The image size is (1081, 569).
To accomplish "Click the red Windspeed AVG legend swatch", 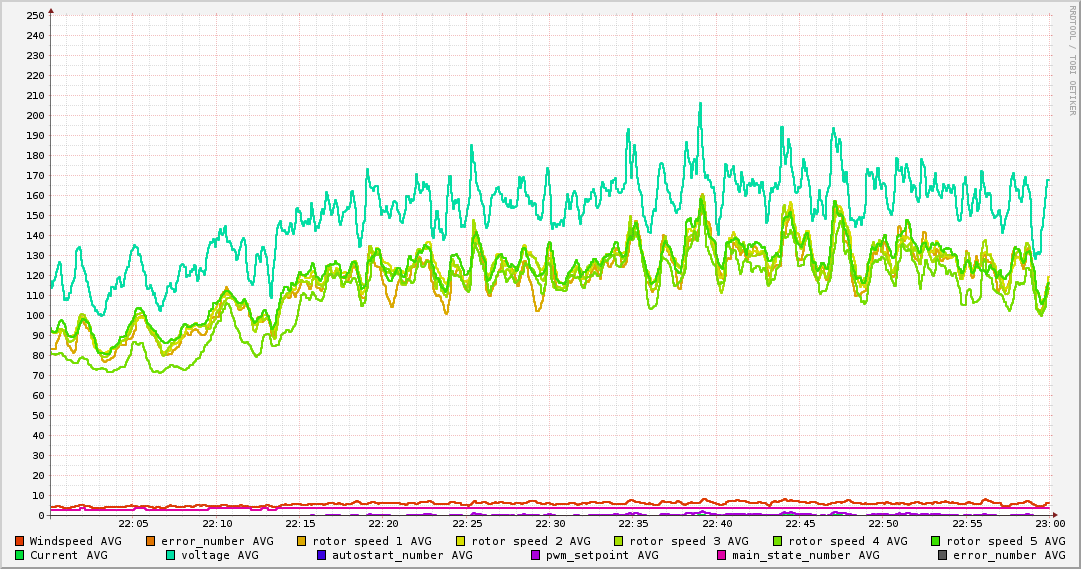I will pyautogui.click(x=19, y=541).
